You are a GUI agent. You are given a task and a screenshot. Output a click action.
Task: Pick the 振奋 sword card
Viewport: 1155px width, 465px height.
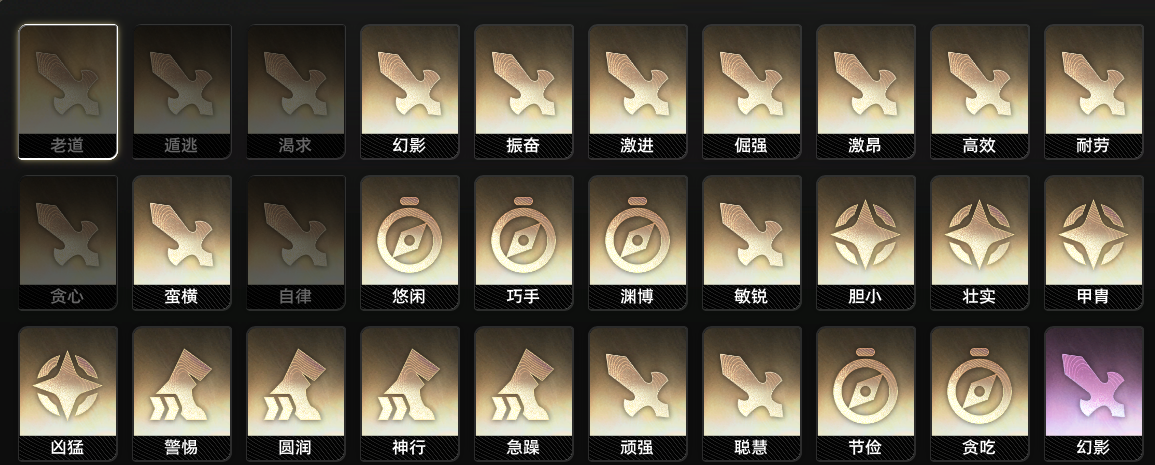click(524, 91)
